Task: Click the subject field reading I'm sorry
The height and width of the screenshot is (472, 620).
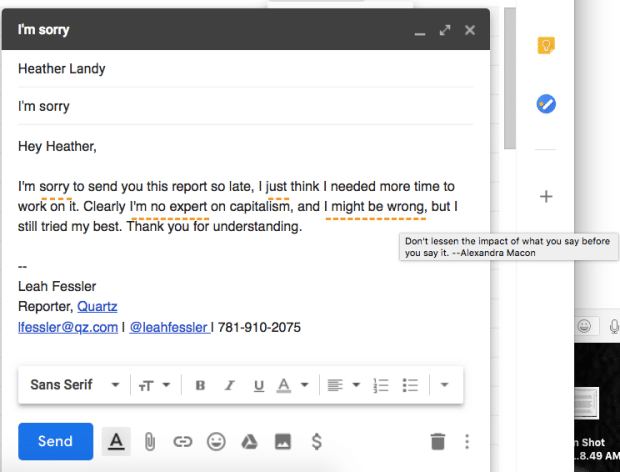Action: click(250, 105)
